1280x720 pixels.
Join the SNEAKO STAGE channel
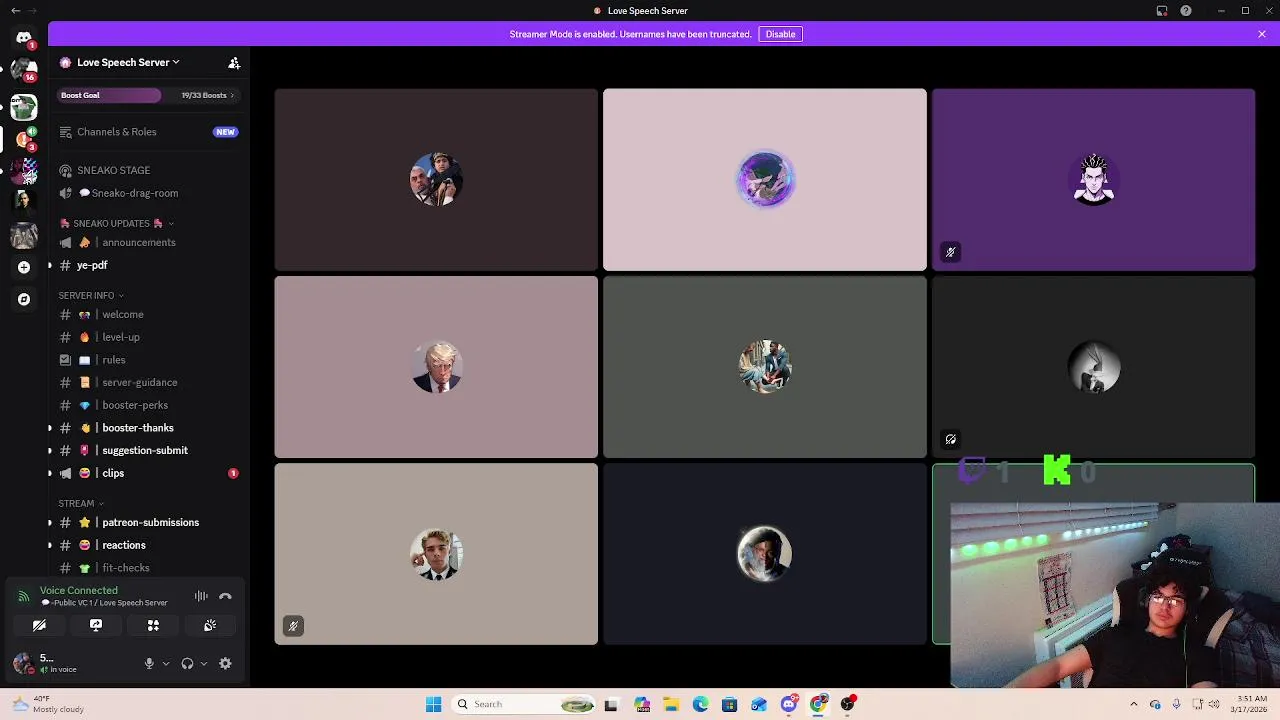(149, 170)
